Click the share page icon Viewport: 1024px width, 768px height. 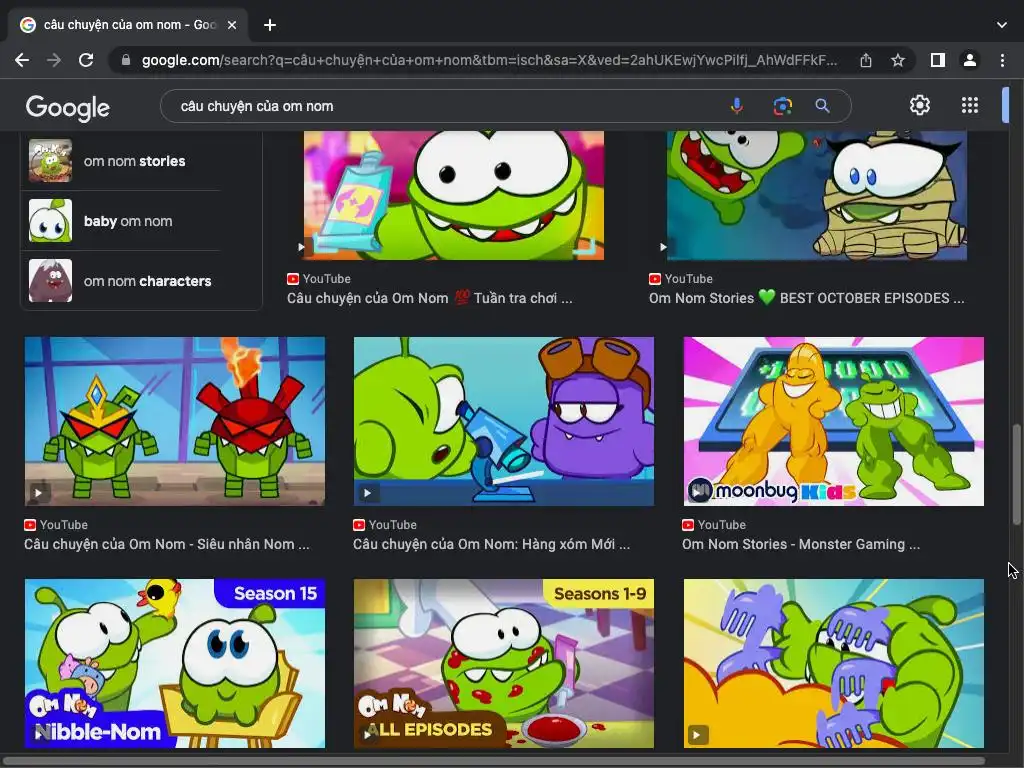(866, 60)
